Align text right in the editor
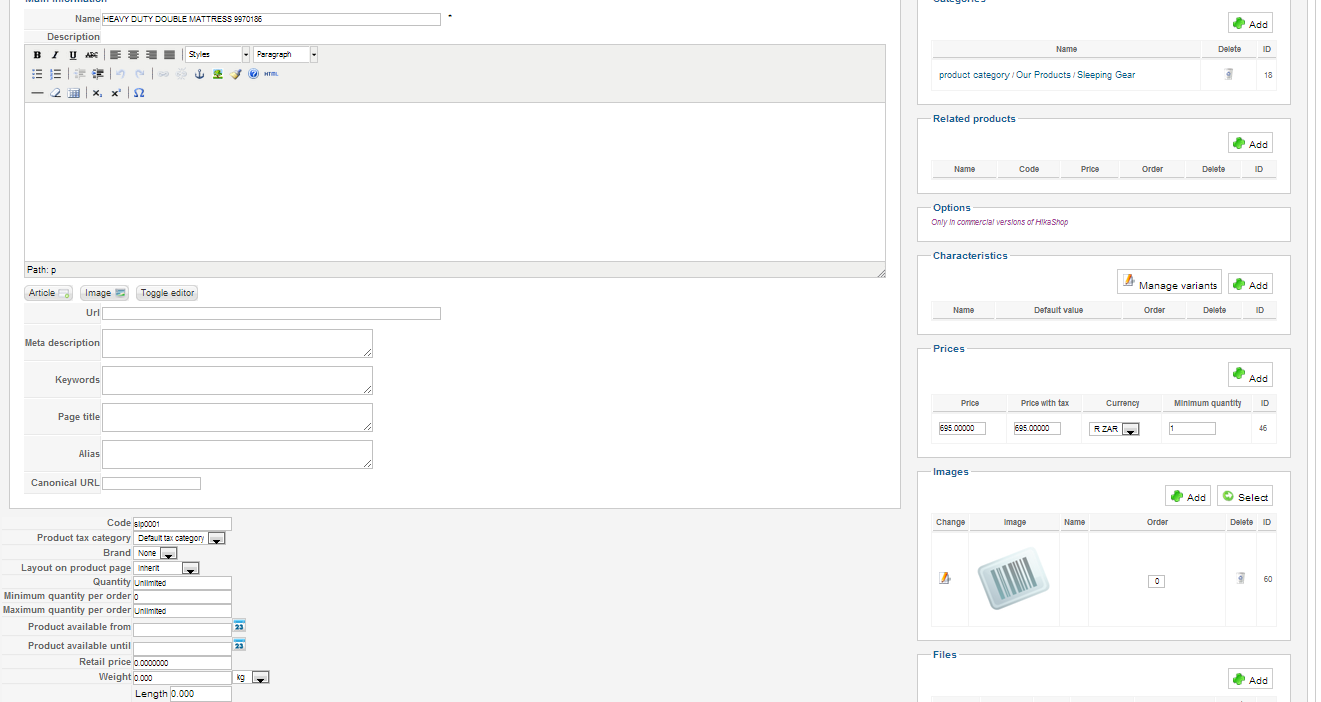This screenshot has height=702, width=1321. pos(151,55)
